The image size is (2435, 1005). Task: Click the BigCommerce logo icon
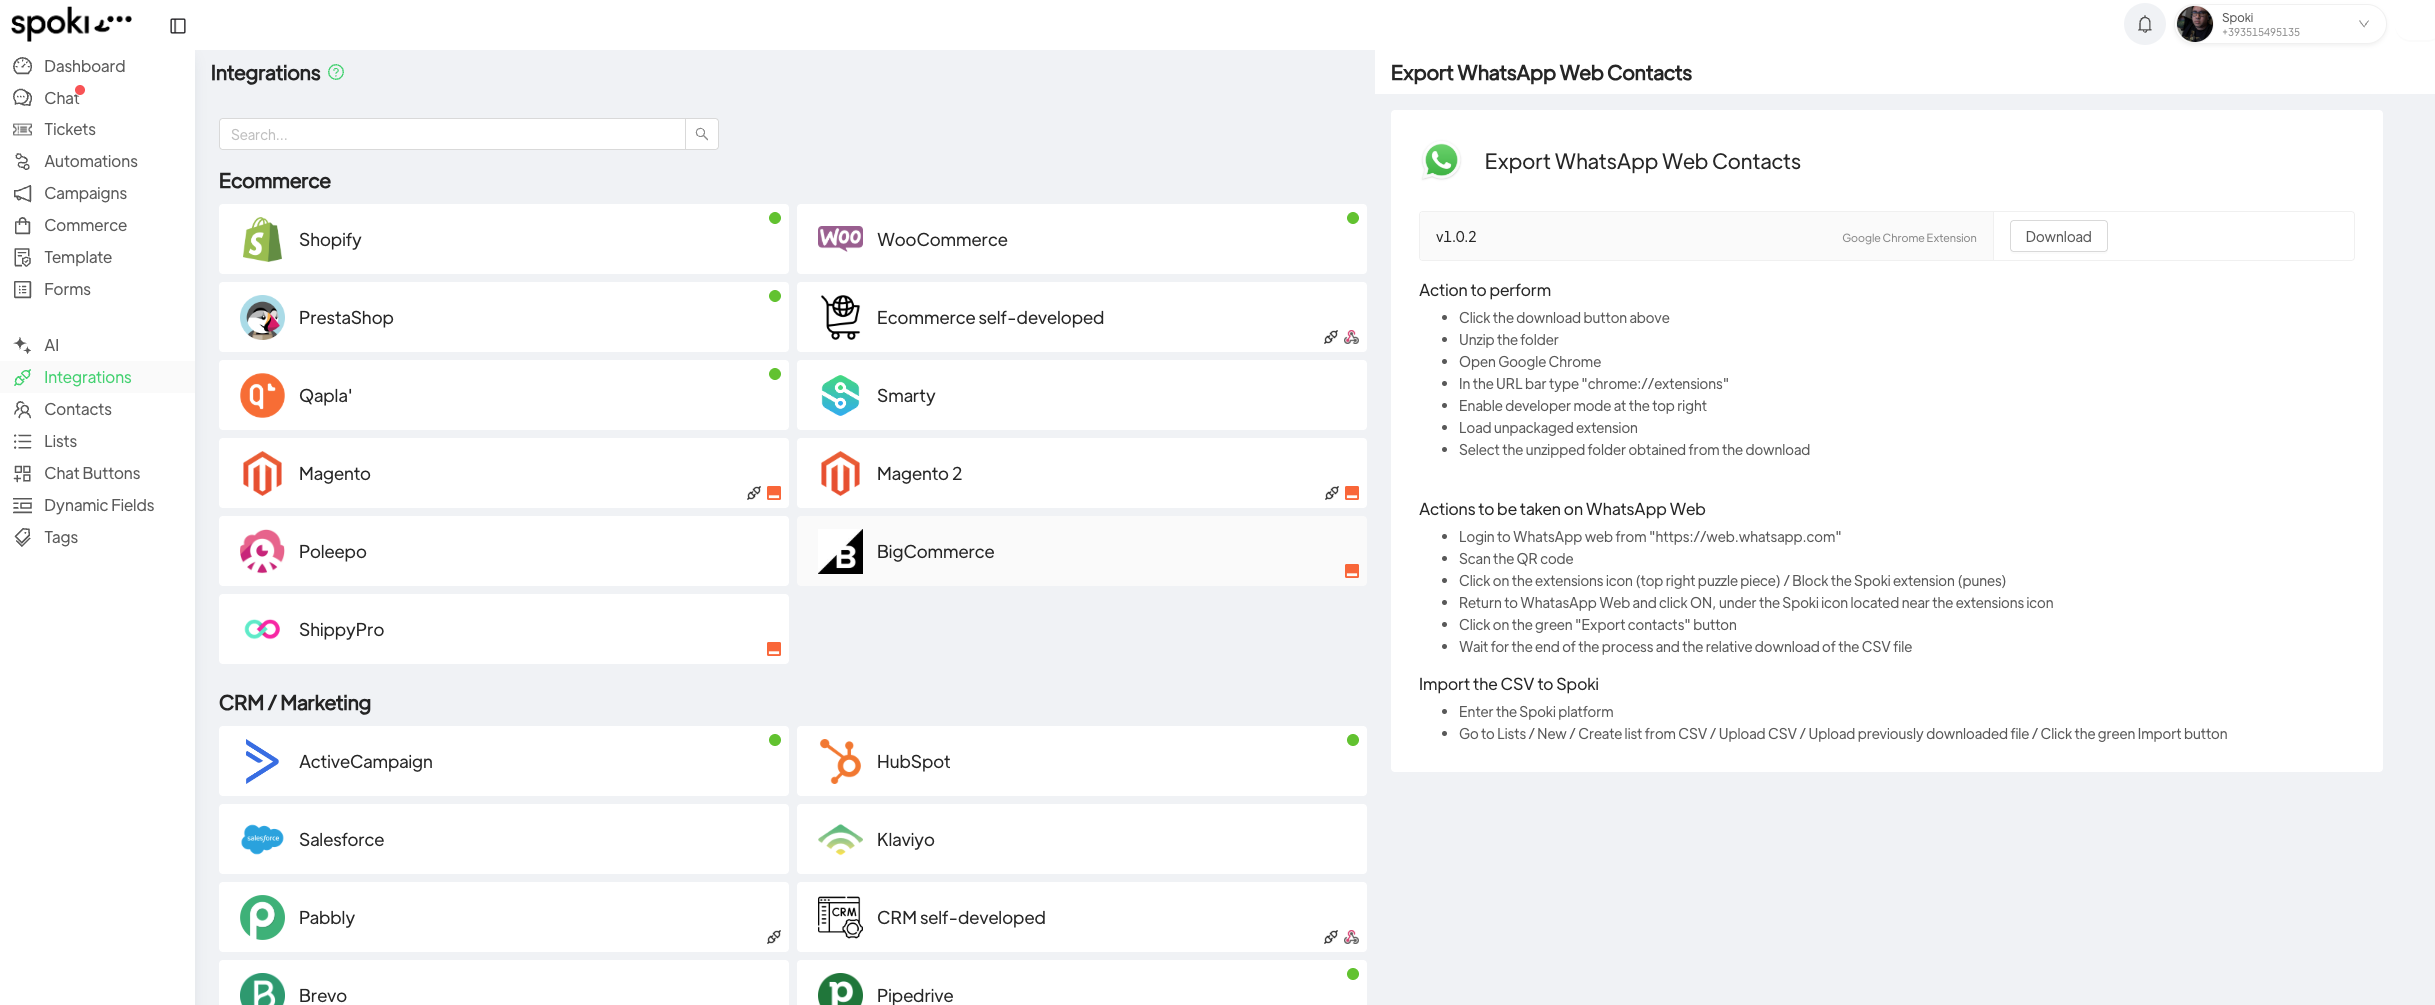click(x=840, y=552)
